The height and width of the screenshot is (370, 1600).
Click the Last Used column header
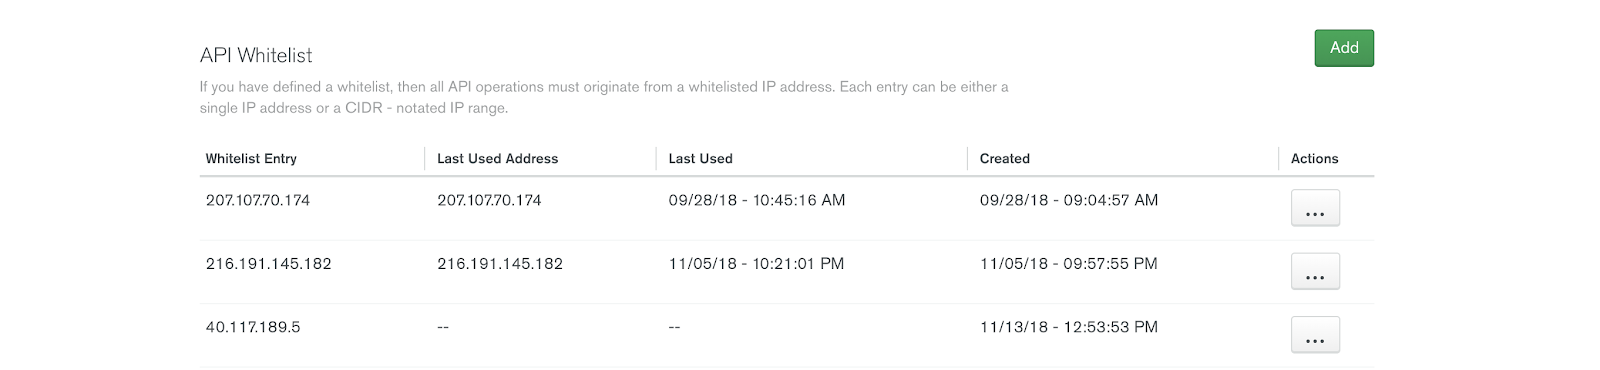(x=700, y=158)
